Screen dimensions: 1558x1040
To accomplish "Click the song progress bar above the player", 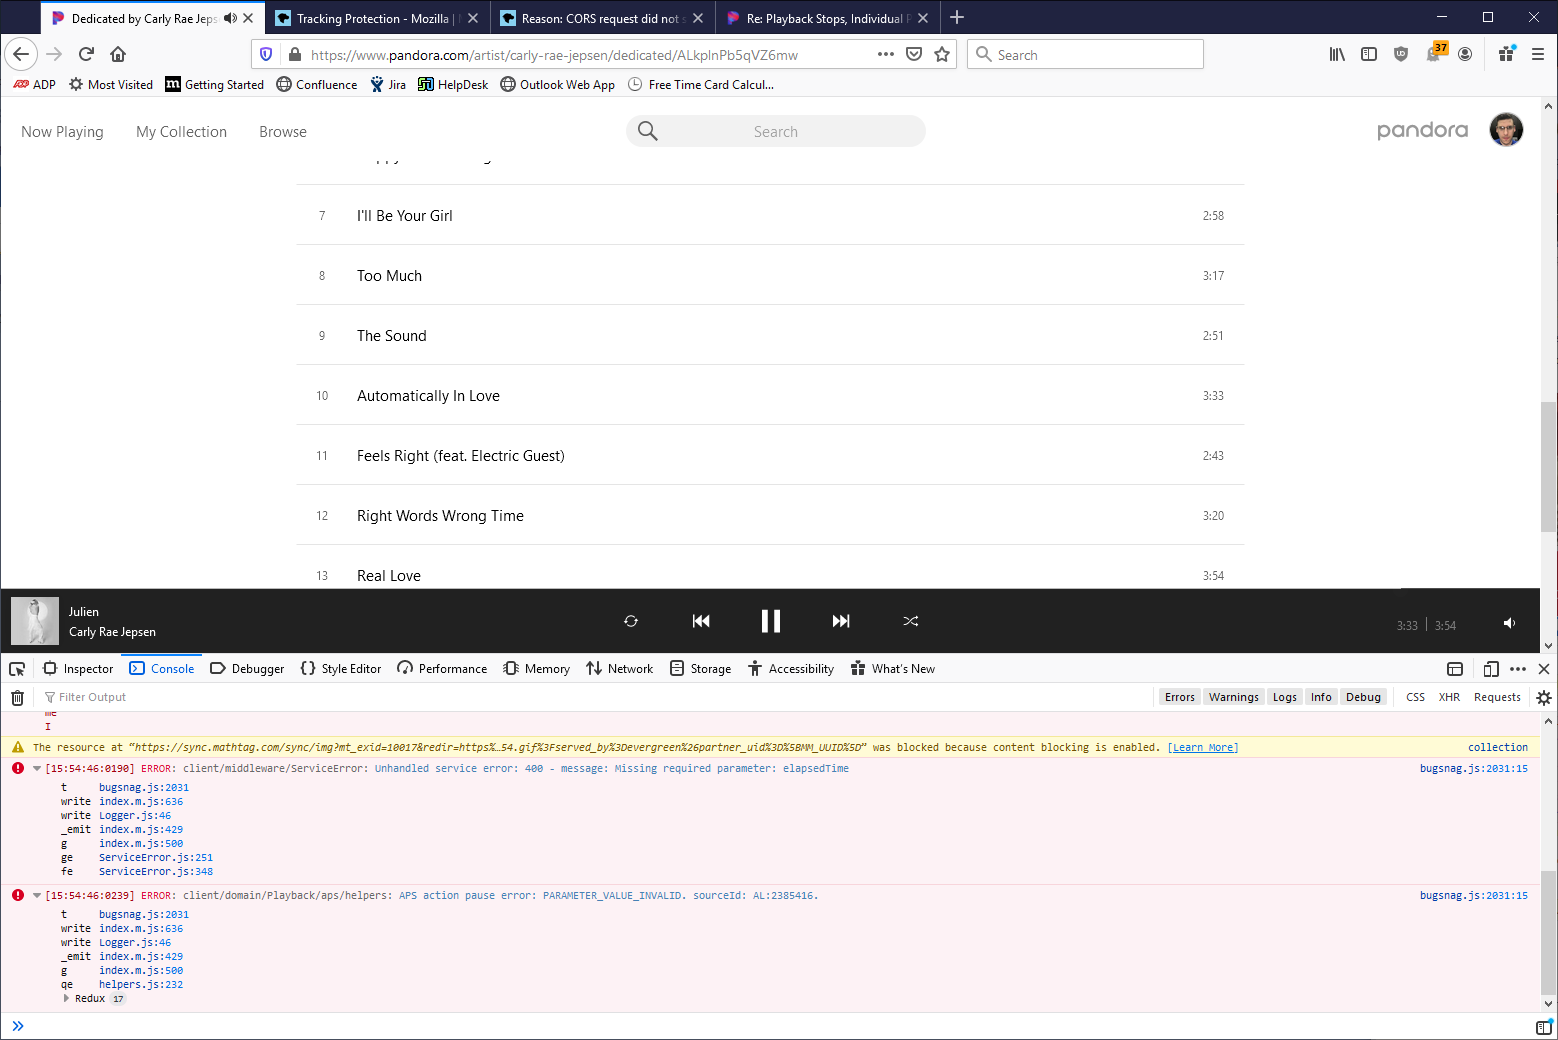I will coord(700,589).
